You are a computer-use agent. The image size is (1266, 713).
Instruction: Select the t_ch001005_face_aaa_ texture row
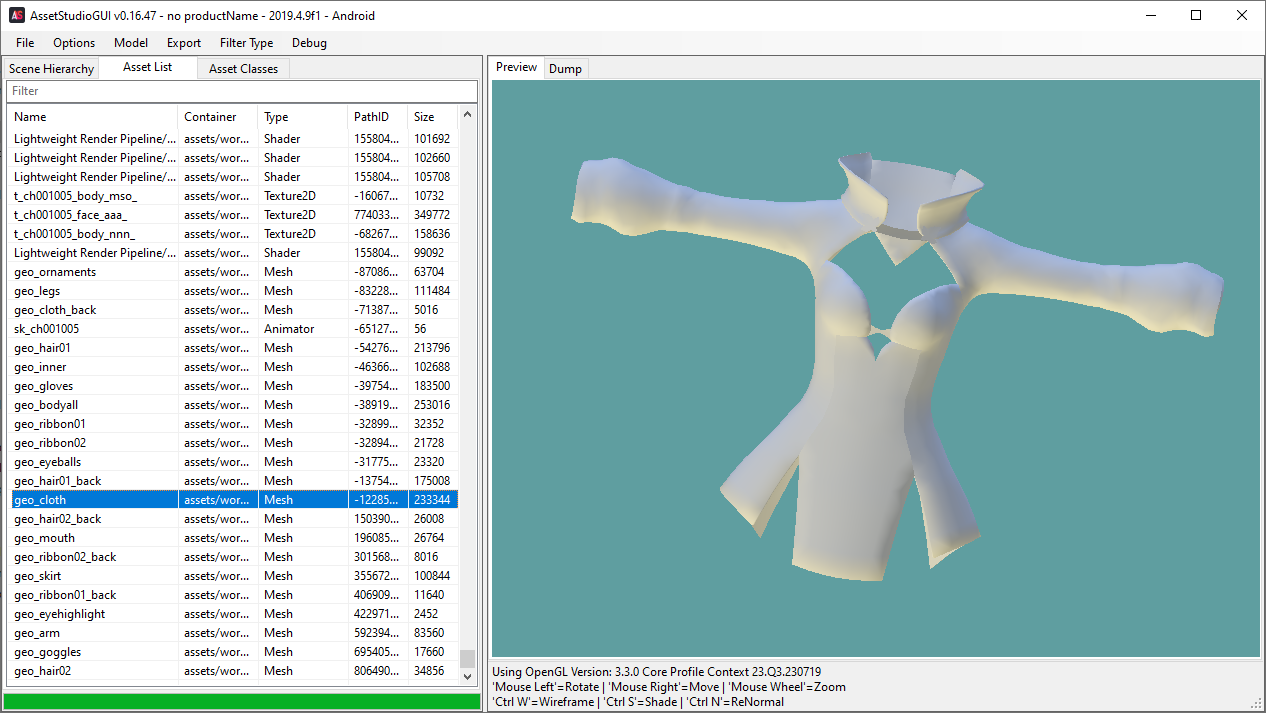(234, 215)
